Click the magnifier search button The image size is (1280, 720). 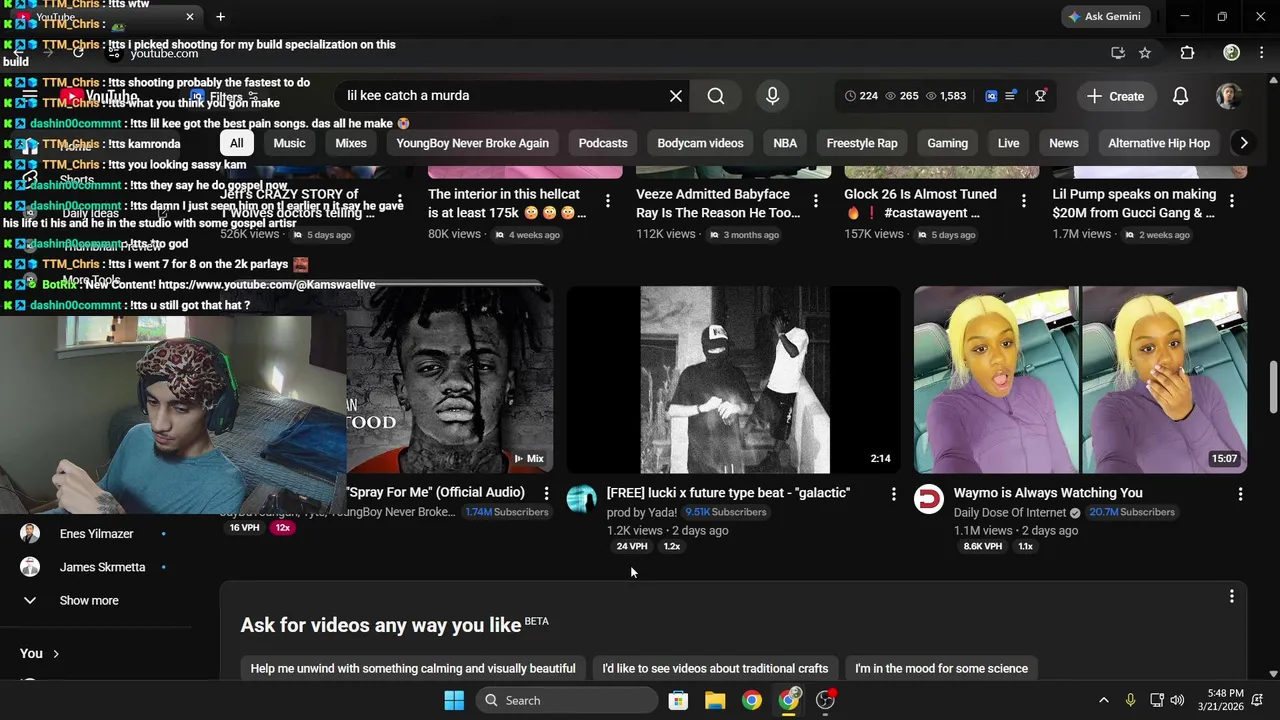716,96
